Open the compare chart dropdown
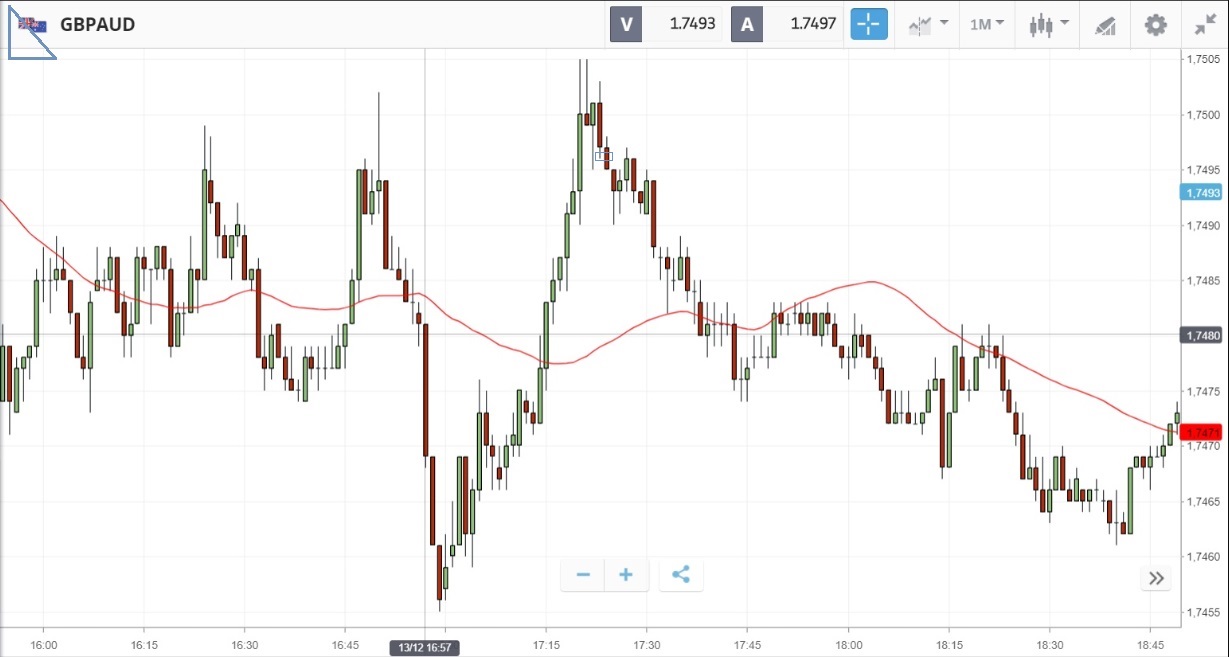 (x=928, y=24)
